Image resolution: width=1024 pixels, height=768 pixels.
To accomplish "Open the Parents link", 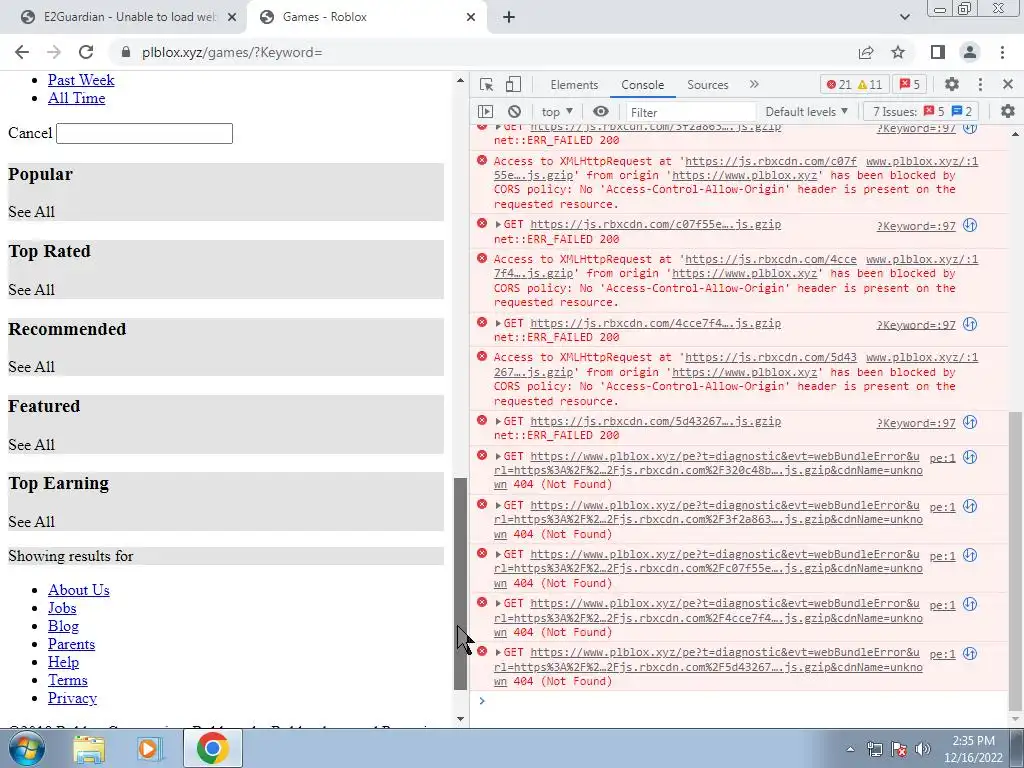I will (71, 644).
